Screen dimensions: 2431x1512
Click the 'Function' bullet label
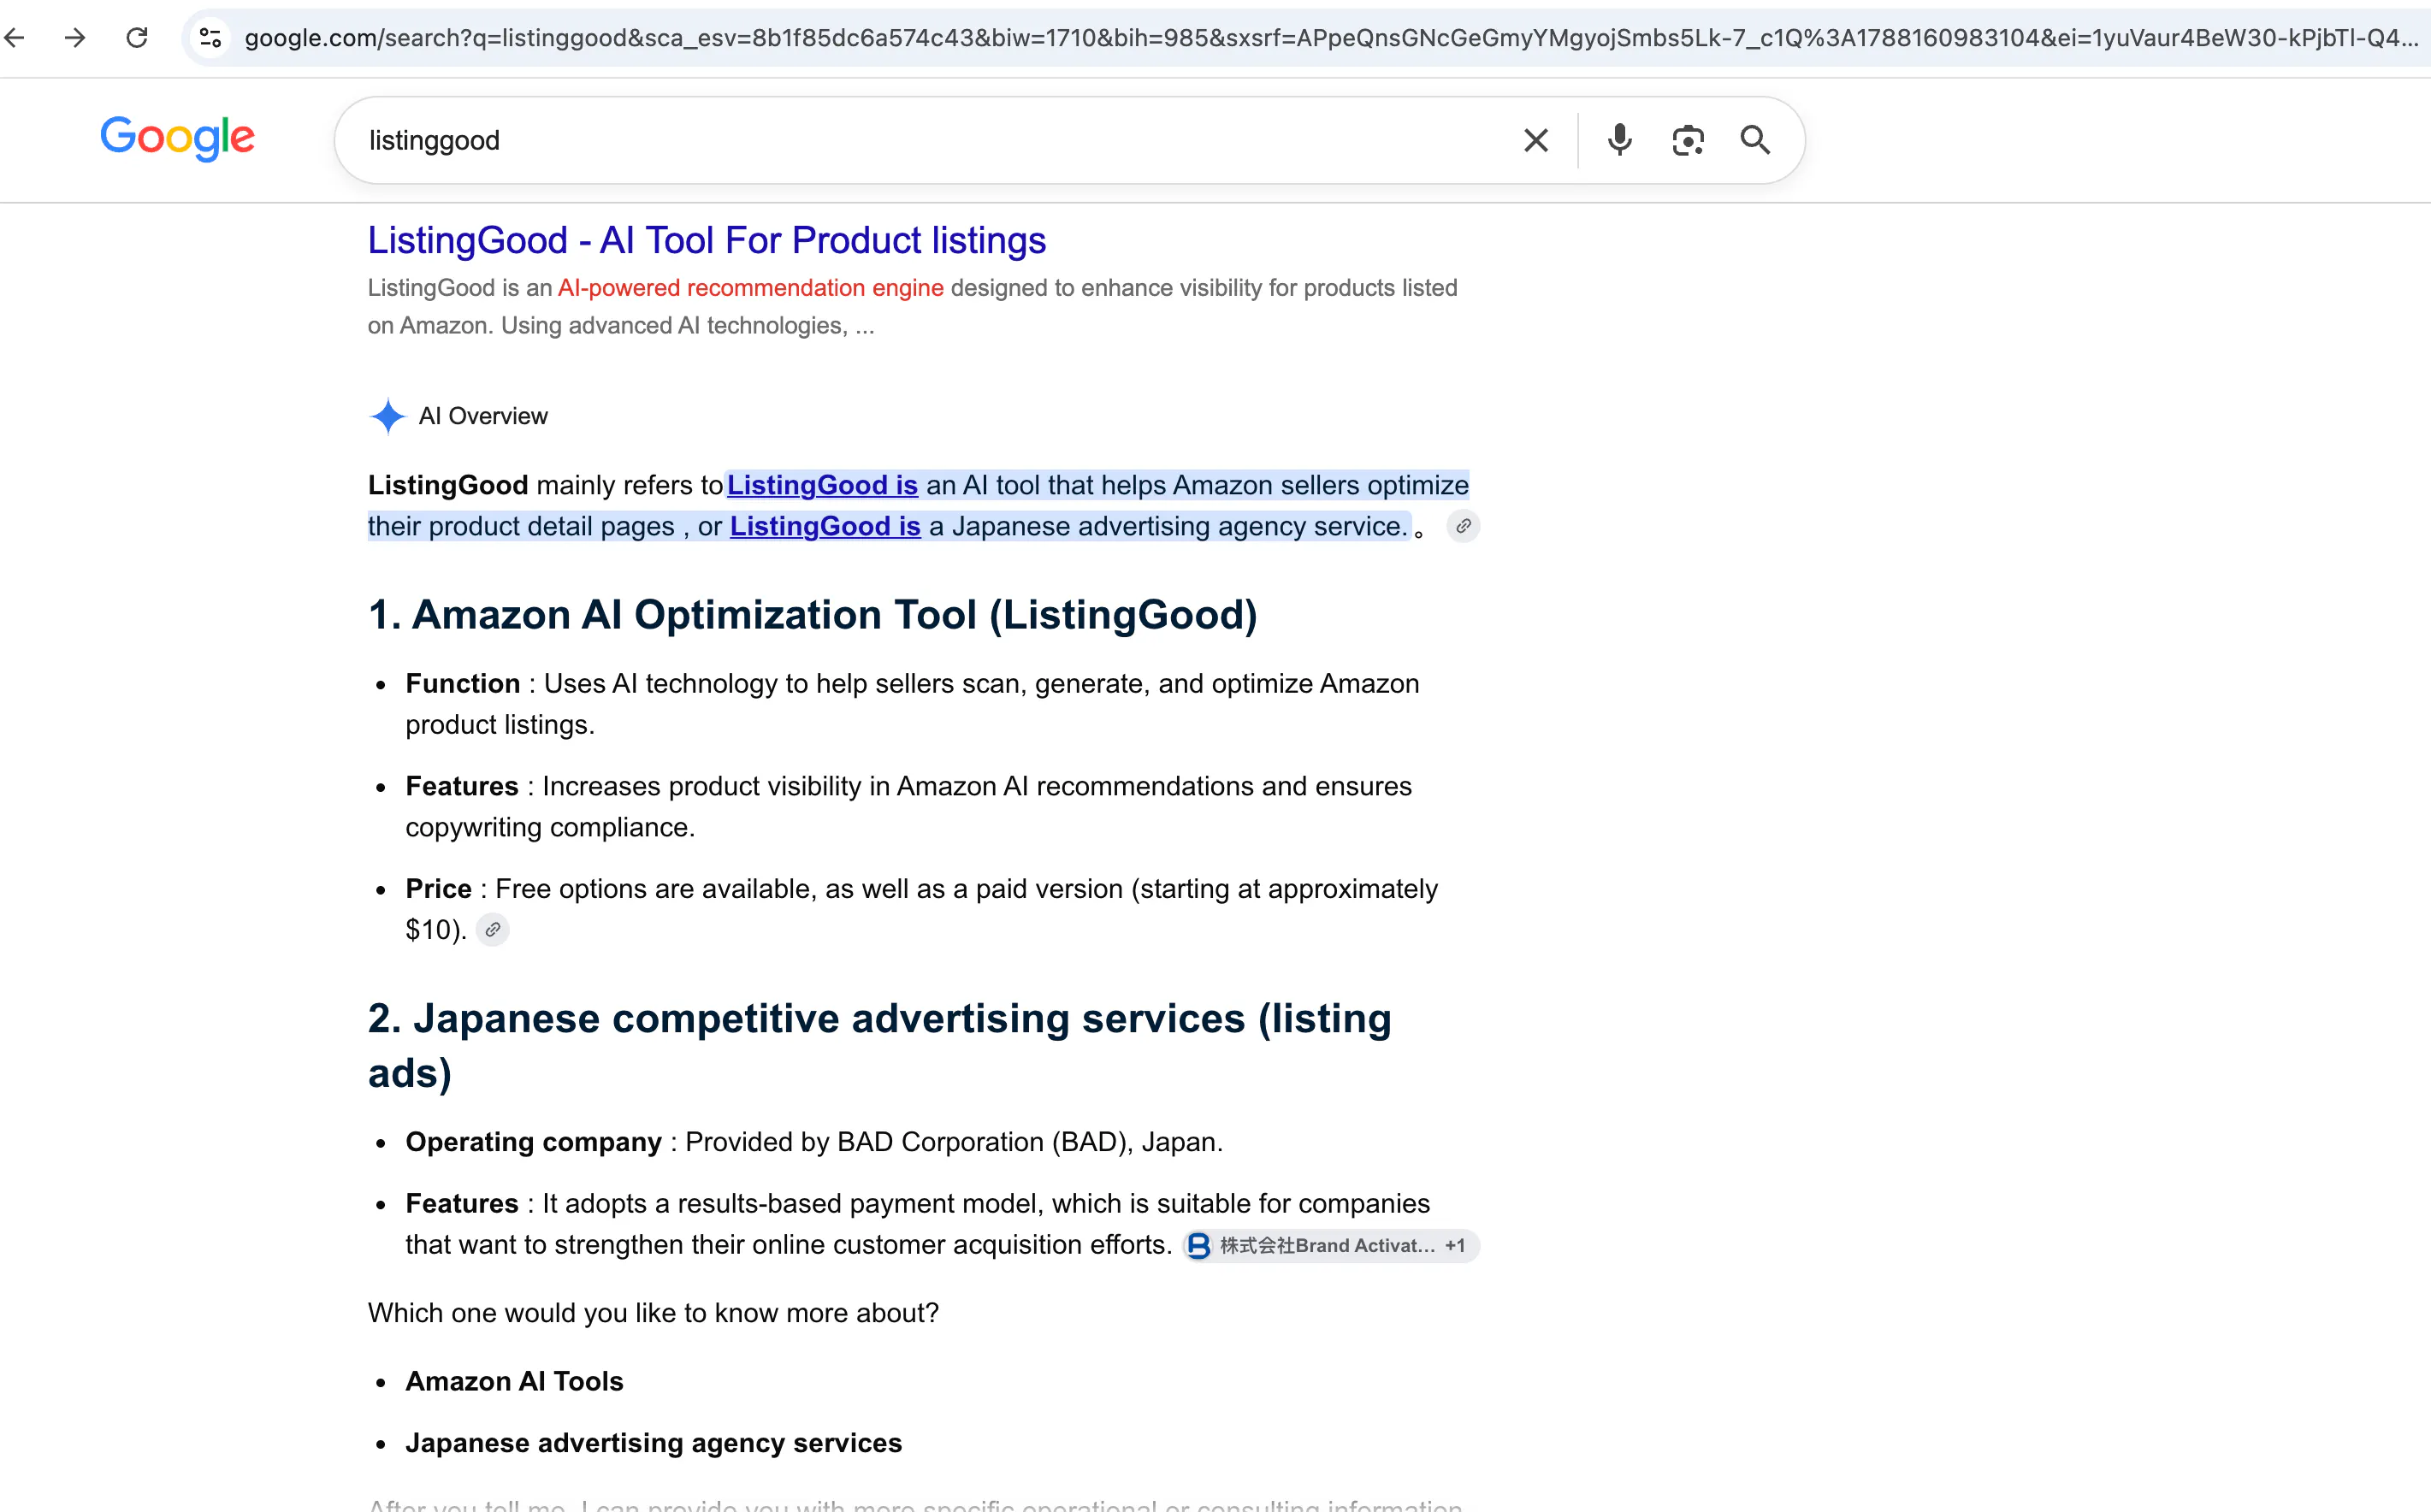coord(463,684)
